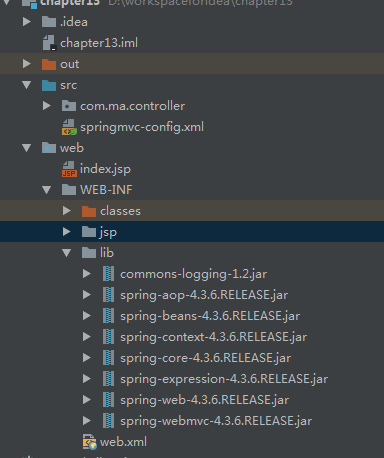Image resolution: width=384 pixels, height=458 pixels.
Task: Click the web folder icon
Action: (x=49, y=148)
